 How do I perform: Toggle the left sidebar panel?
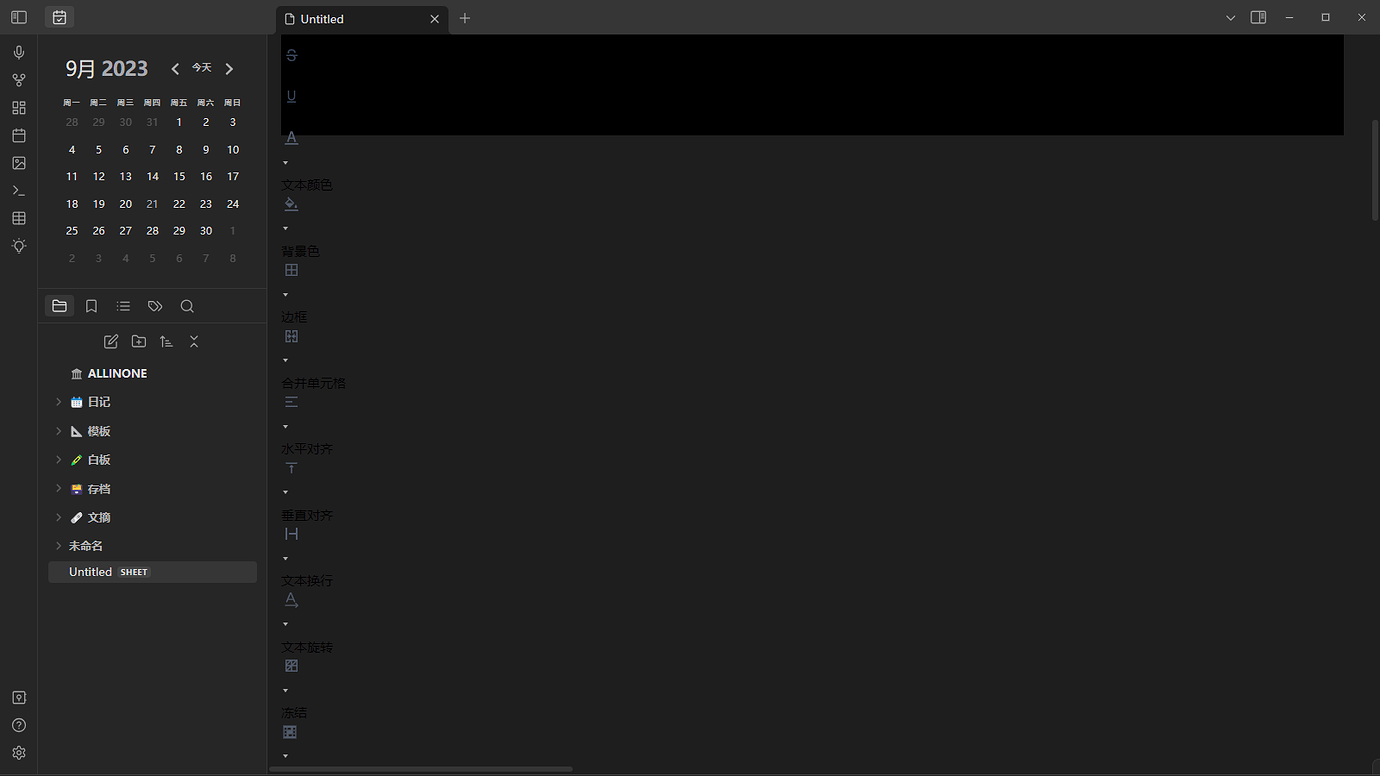(19, 18)
